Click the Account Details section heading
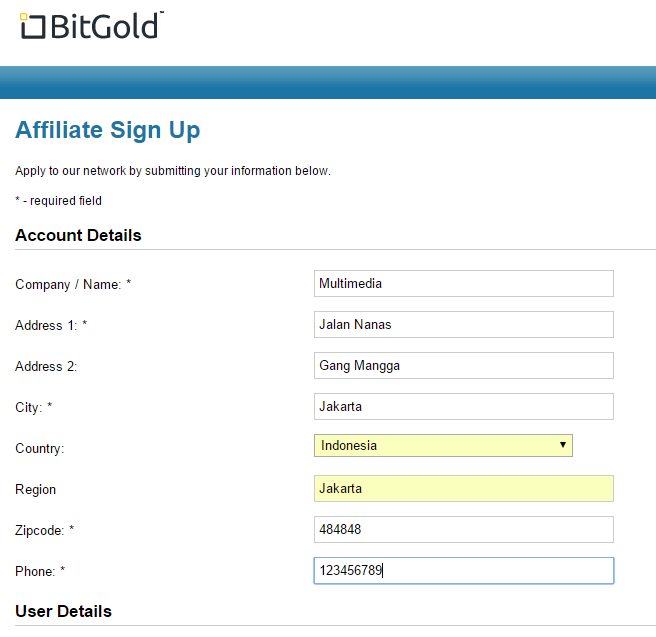Viewport: 656px width, 637px height. coord(78,236)
